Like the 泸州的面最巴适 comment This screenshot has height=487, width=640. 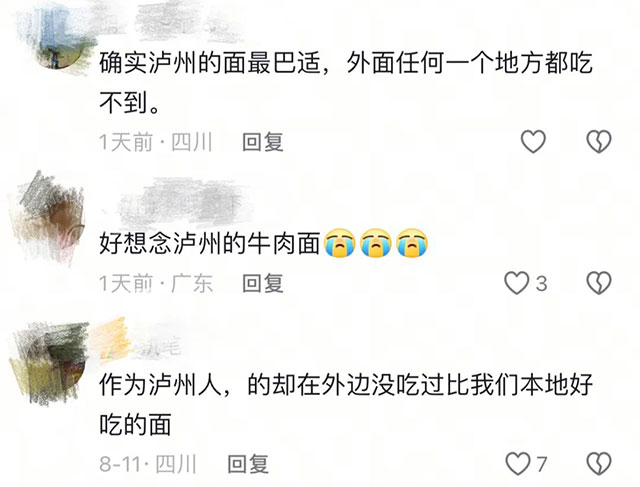533,142
